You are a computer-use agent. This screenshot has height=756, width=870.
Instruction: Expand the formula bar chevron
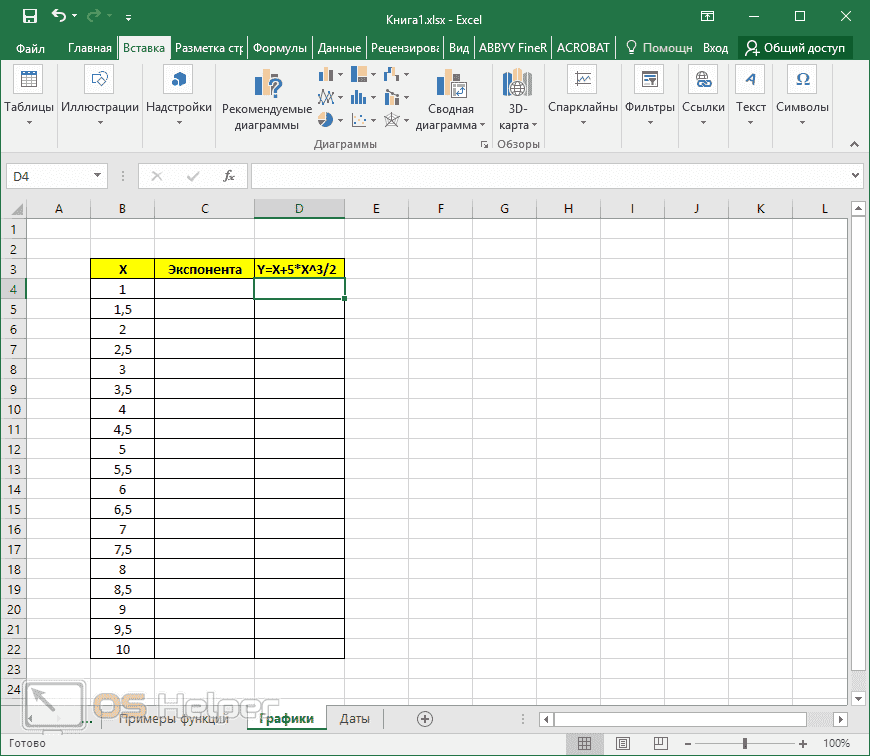click(854, 176)
